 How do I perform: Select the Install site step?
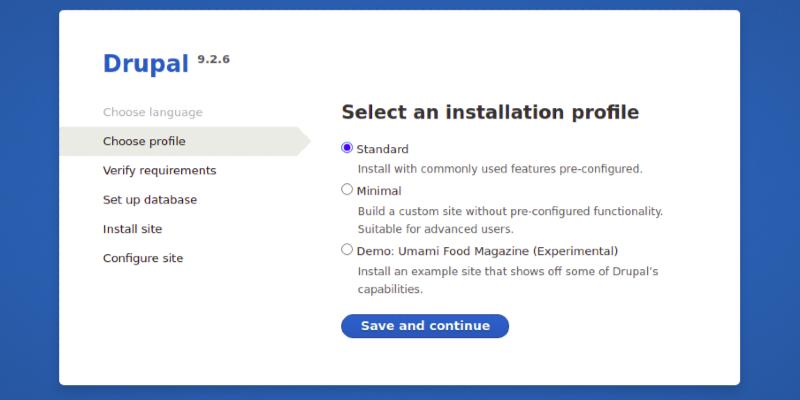(132, 229)
